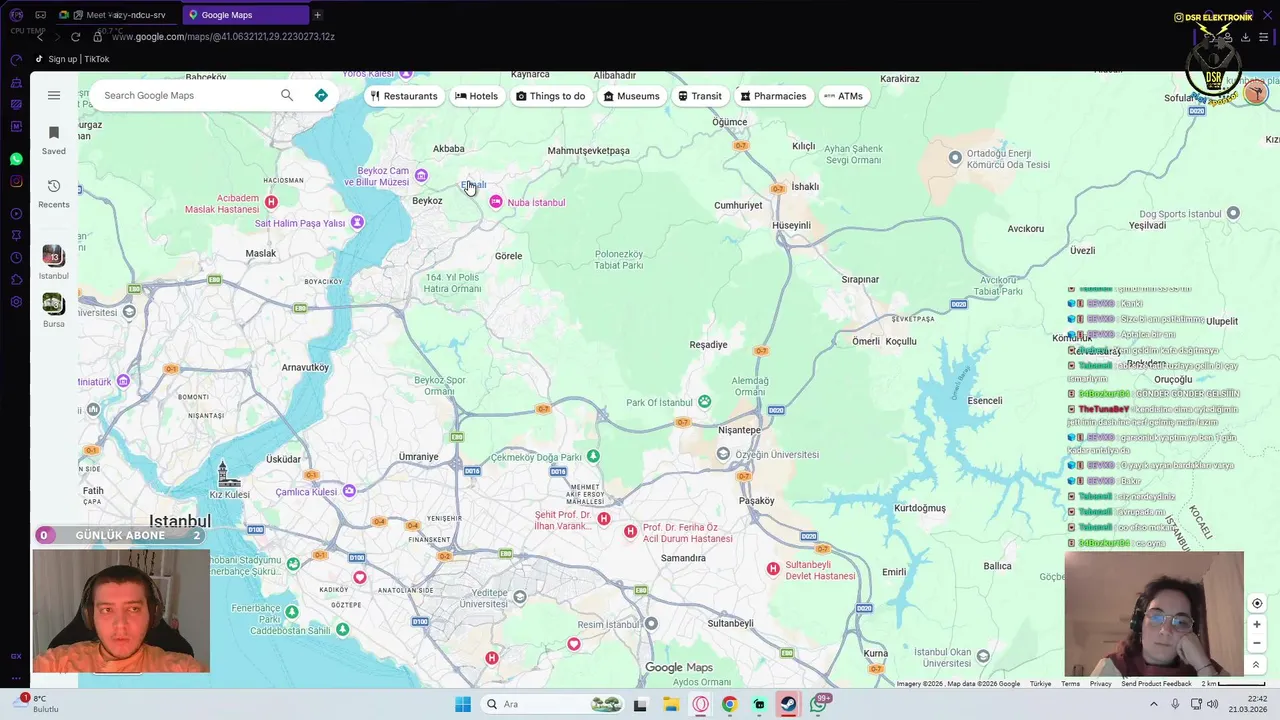Click the Beykoz Cam ve Billur Müzesi marker

pos(421,176)
